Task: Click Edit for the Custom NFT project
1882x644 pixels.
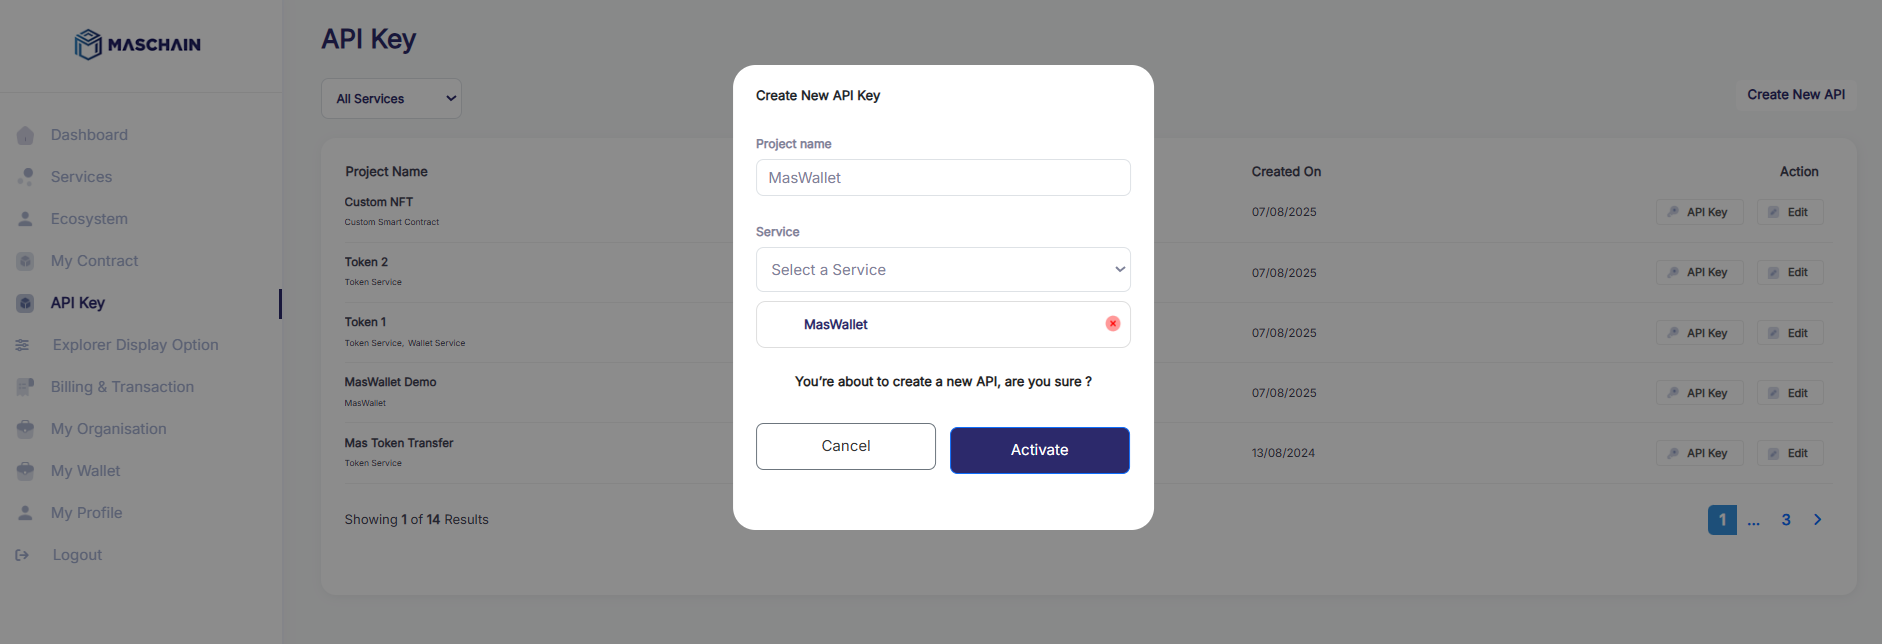Action: tap(1790, 212)
